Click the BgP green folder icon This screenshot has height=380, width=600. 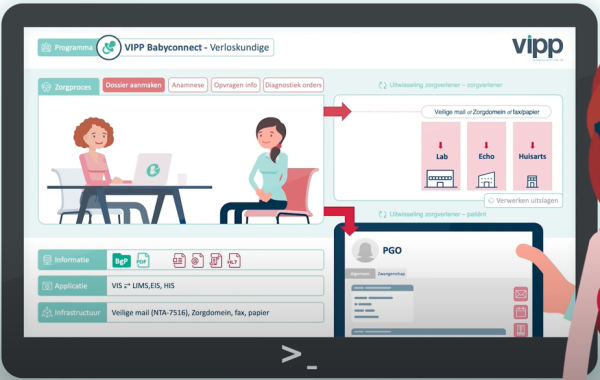pyautogui.click(x=121, y=261)
